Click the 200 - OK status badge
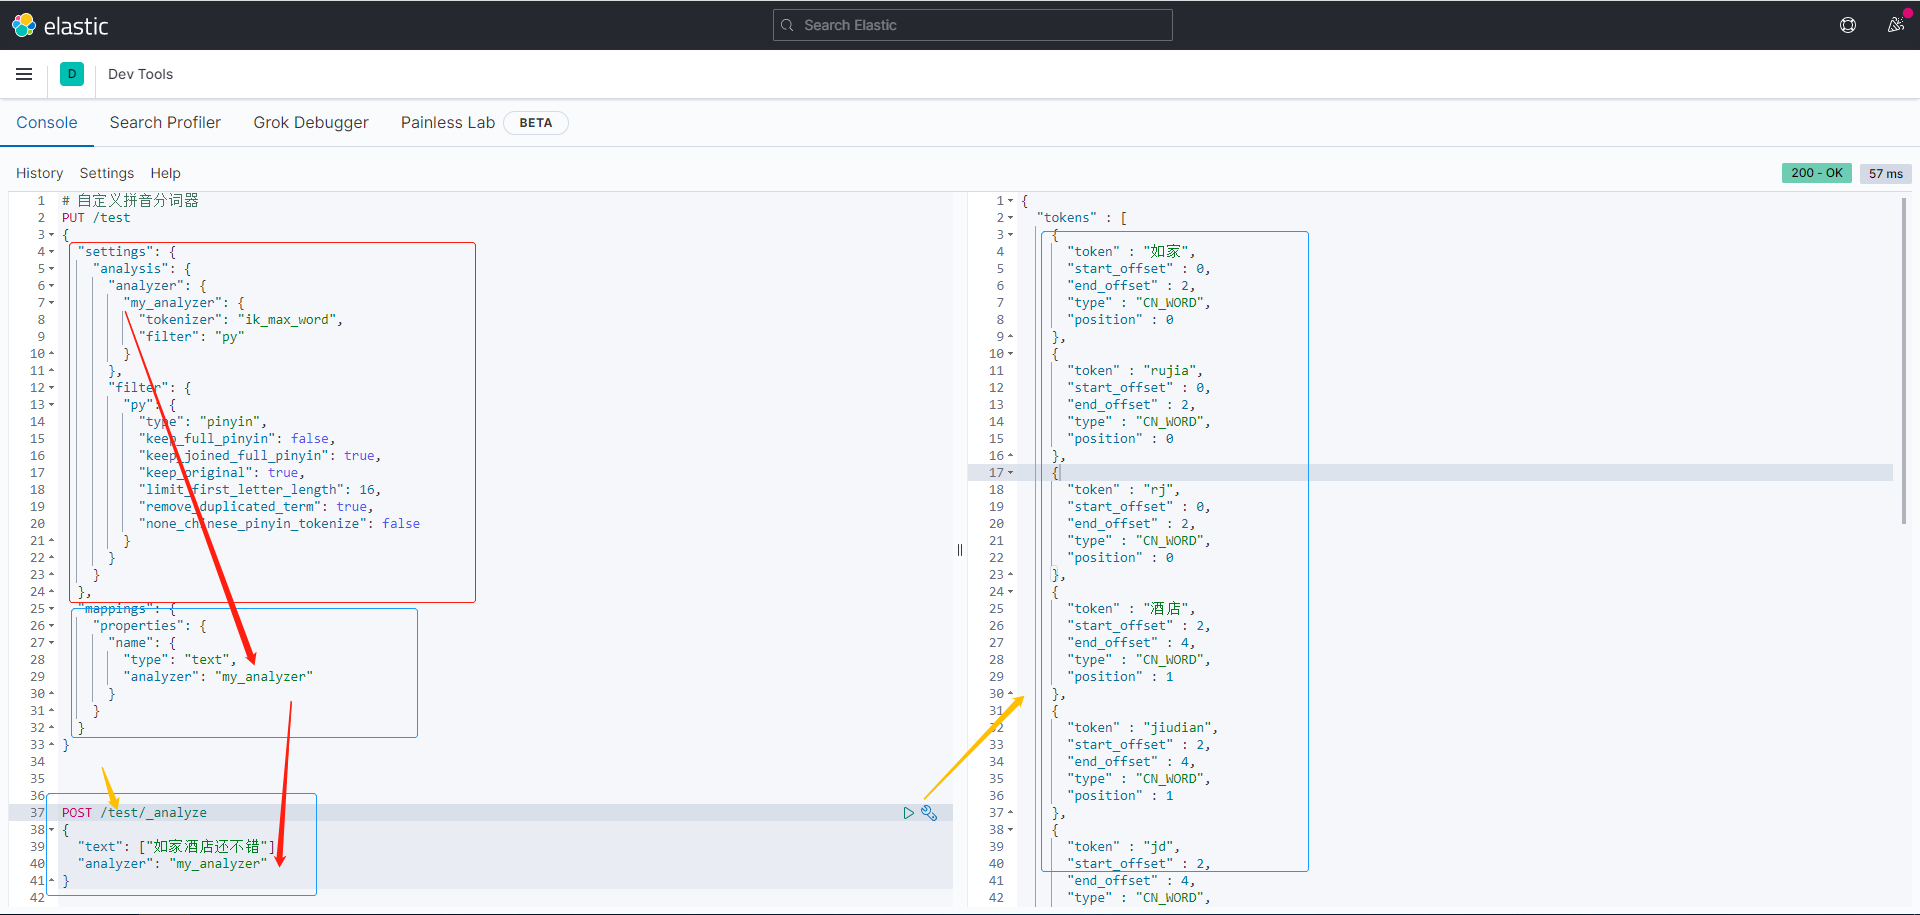The width and height of the screenshot is (1920, 915). [1816, 173]
